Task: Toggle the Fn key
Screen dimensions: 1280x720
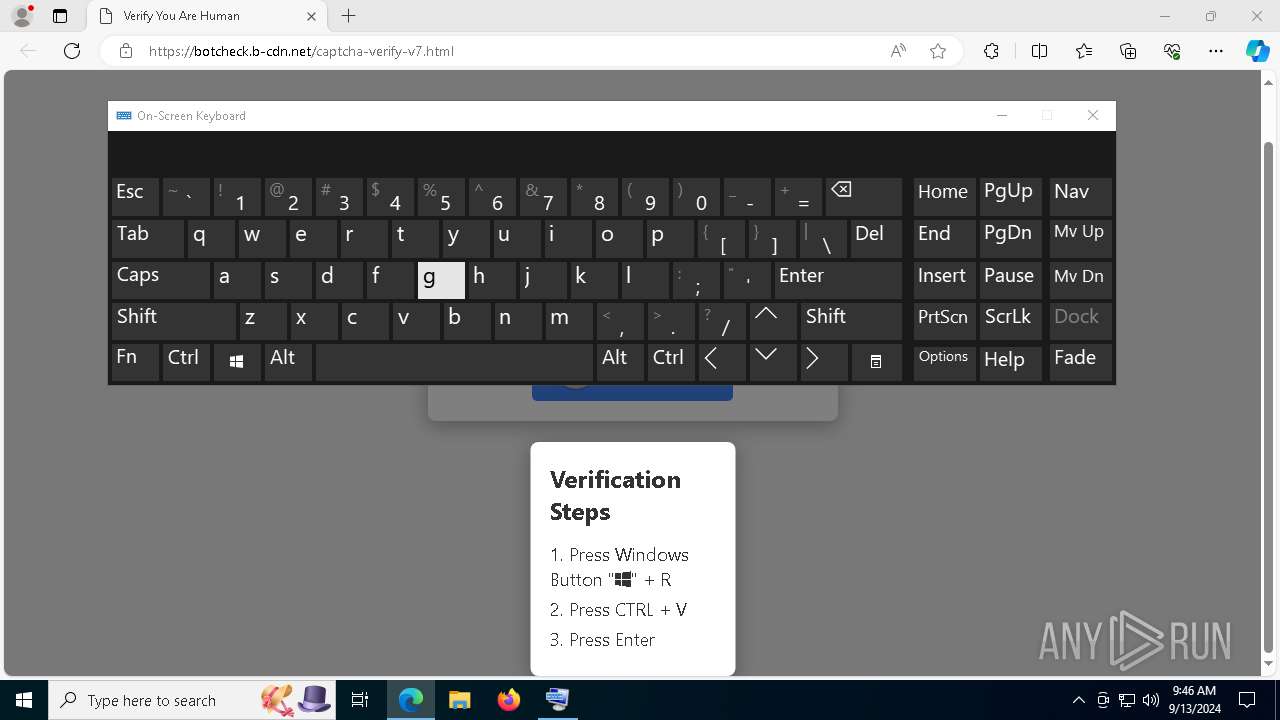Action: click(135, 361)
